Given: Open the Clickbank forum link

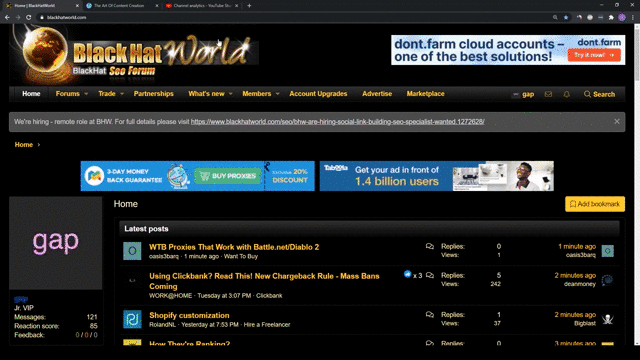Looking at the screenshot, I should coord(269,296).
